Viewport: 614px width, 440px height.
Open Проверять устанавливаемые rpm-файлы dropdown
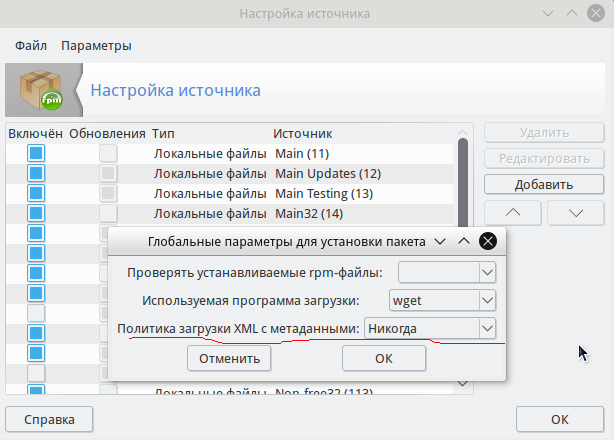(447, 272)
